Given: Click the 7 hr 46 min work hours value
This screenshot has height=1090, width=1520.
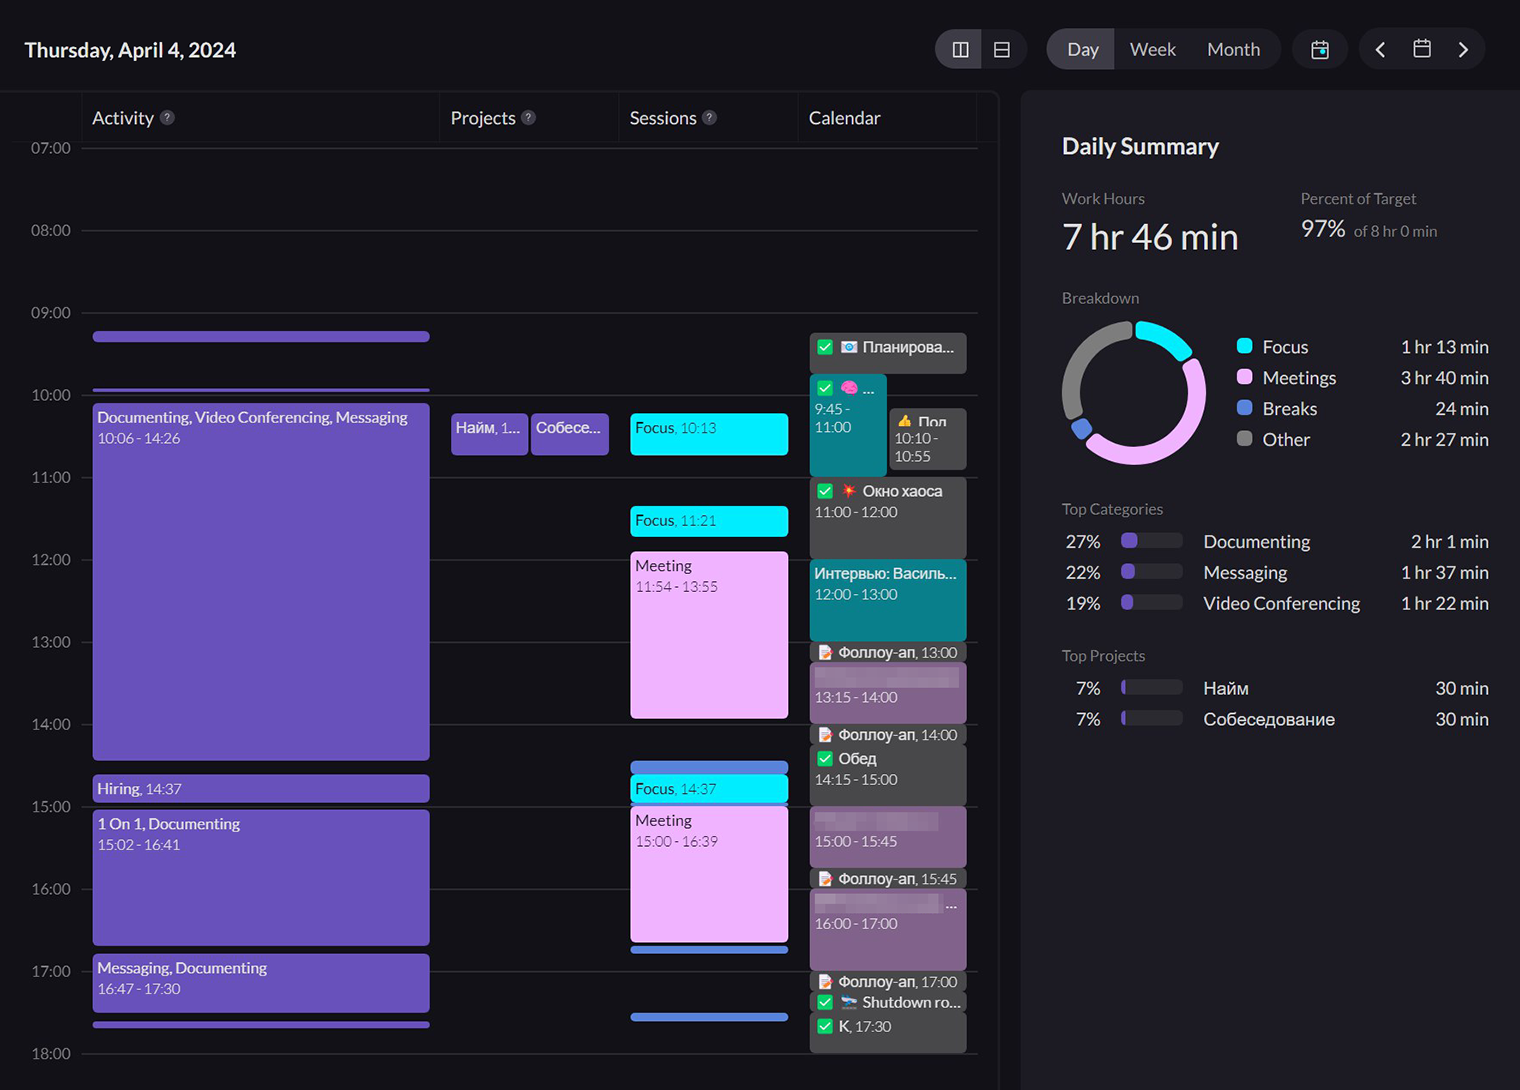Looking at the screenshot, I should click(1150, 237).
